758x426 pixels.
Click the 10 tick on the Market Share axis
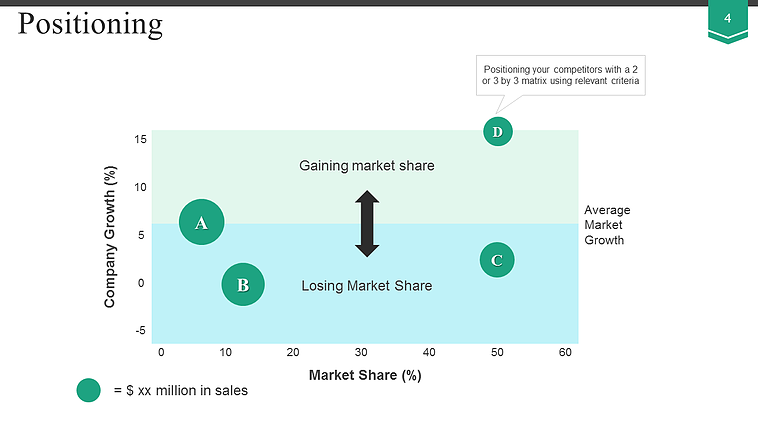click(225, 352)
